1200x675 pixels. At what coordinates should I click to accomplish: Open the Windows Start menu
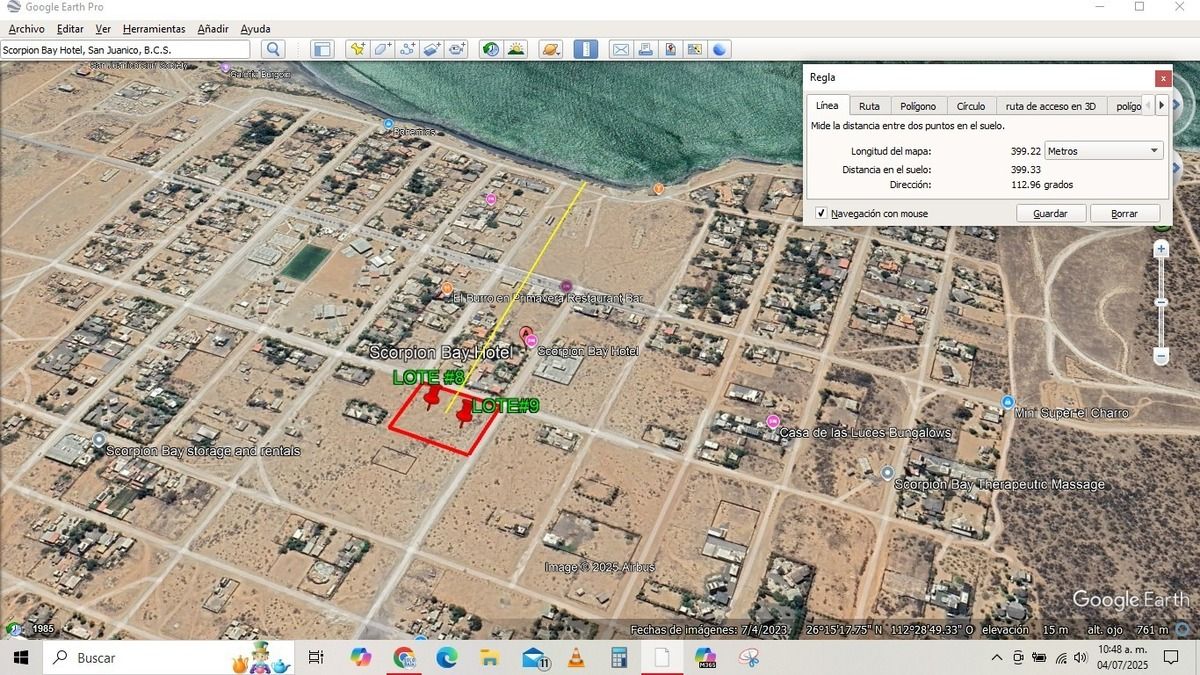20,657
